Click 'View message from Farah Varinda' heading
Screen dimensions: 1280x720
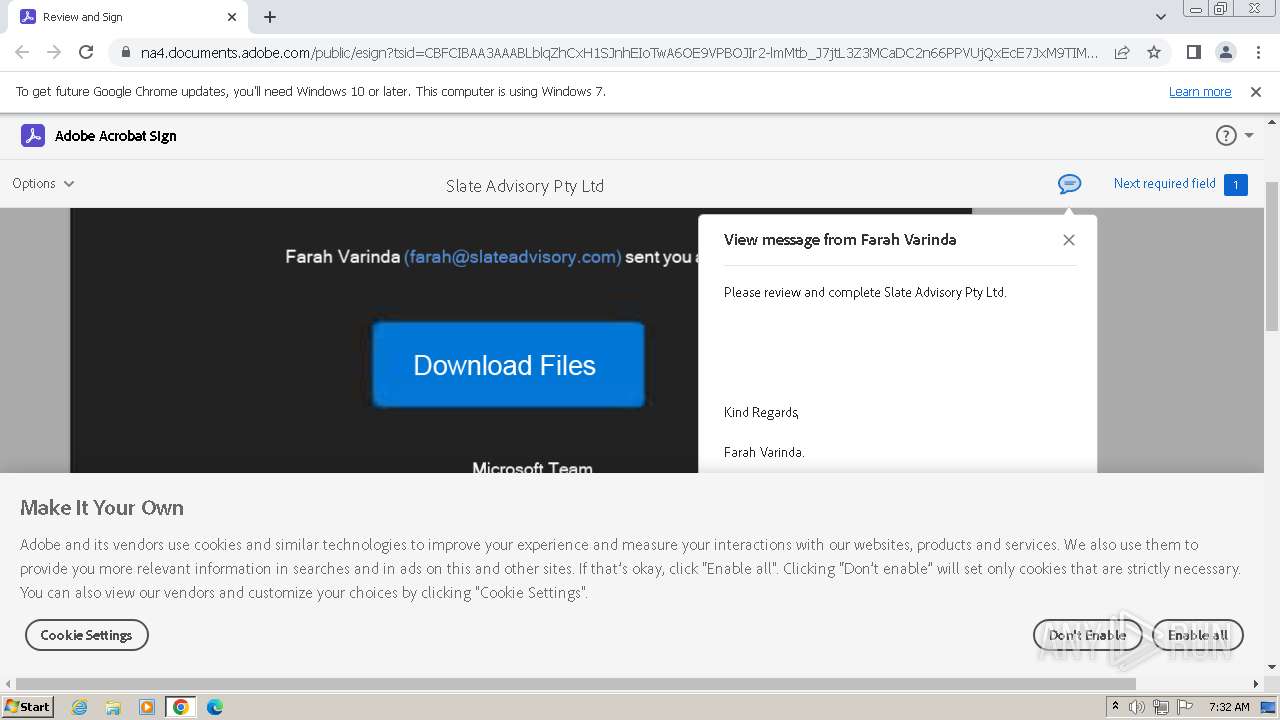pos(840,240)
